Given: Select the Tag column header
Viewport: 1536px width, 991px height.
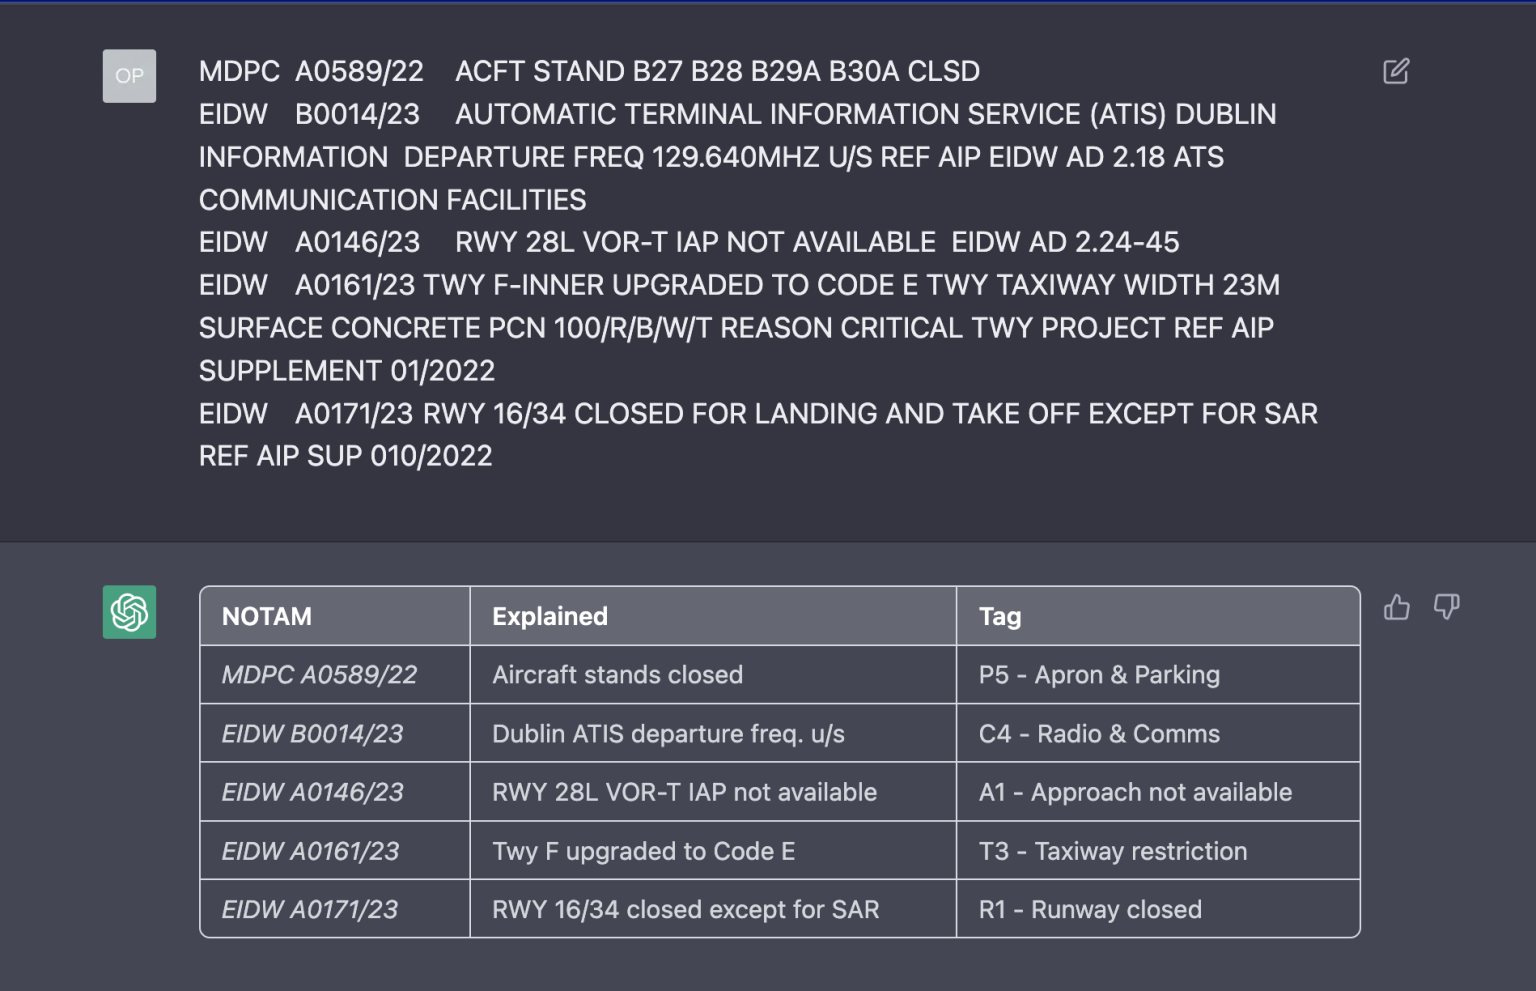Looking at the screenshot, I should [1000, 616].
